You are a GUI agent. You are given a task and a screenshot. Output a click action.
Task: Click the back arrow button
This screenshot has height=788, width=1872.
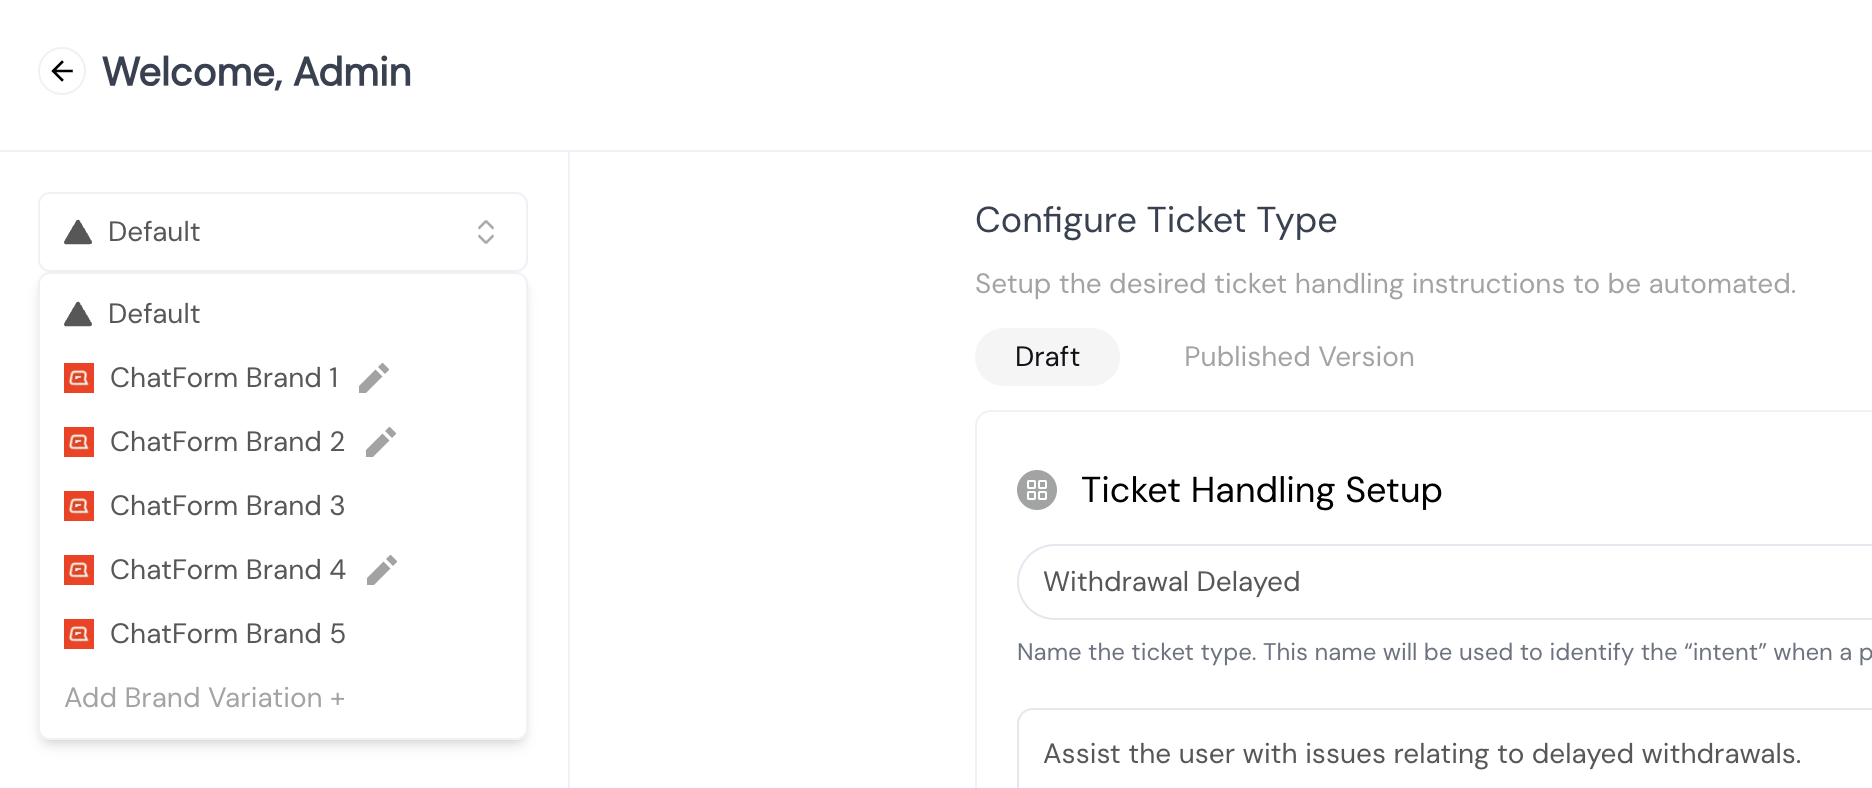62,71
